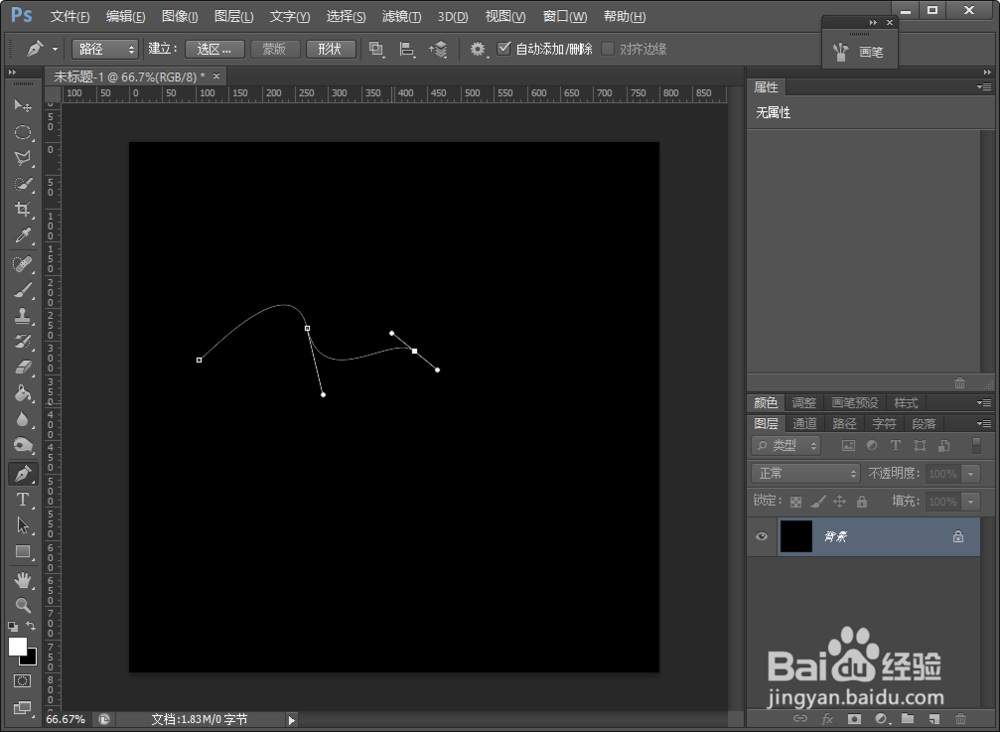Toggle lock all padlock icon
Viewport: 1000px width, 732px height.
[862, 502]
